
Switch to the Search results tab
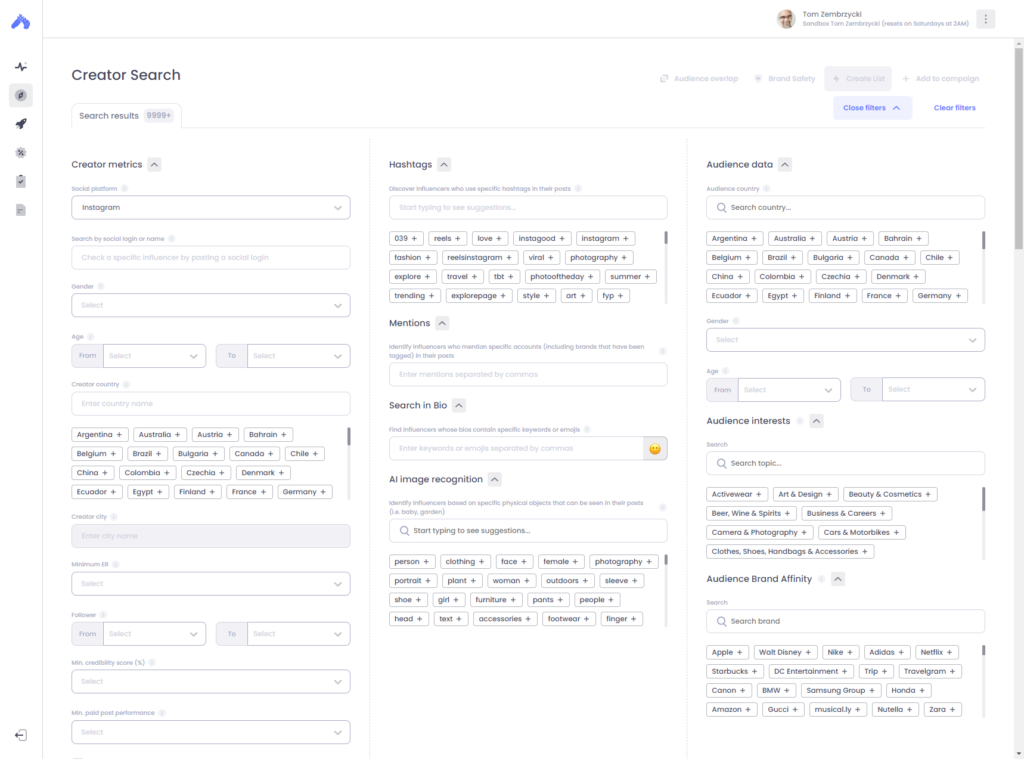(x=126, y=115)
